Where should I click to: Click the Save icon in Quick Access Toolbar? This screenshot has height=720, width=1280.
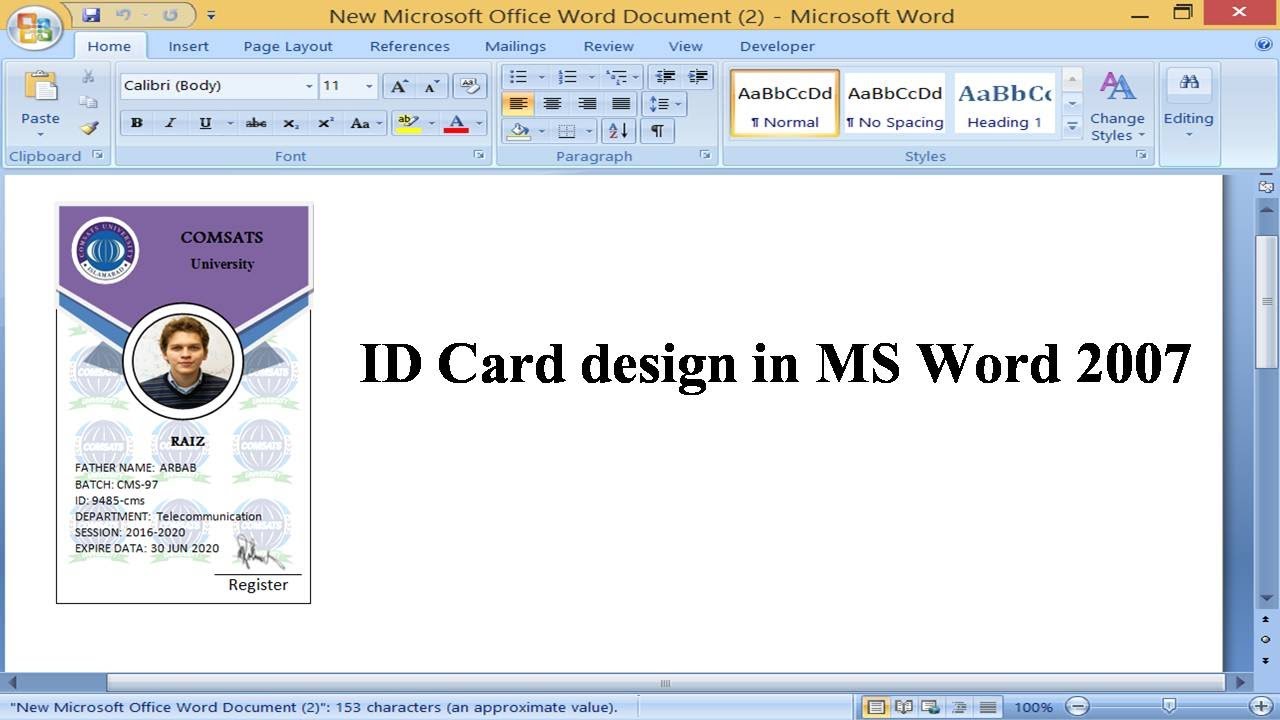click(x=91, y=15)
